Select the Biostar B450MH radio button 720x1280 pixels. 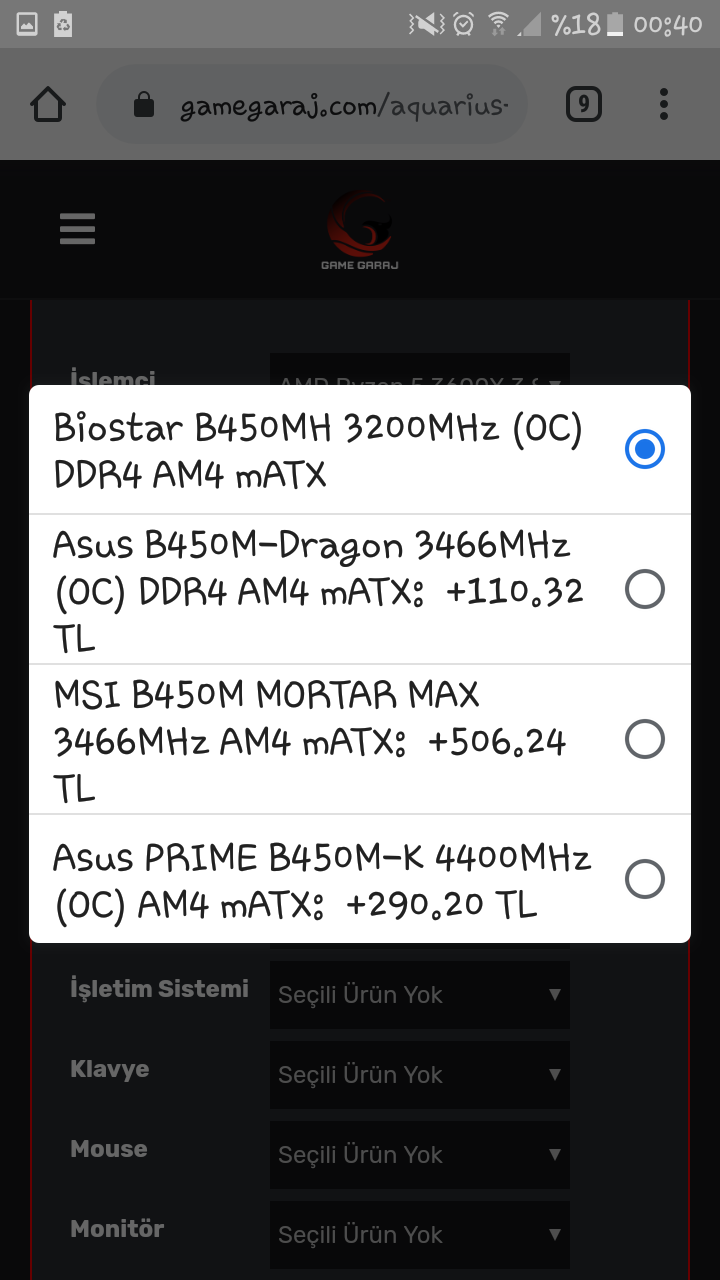click(644, 449)
